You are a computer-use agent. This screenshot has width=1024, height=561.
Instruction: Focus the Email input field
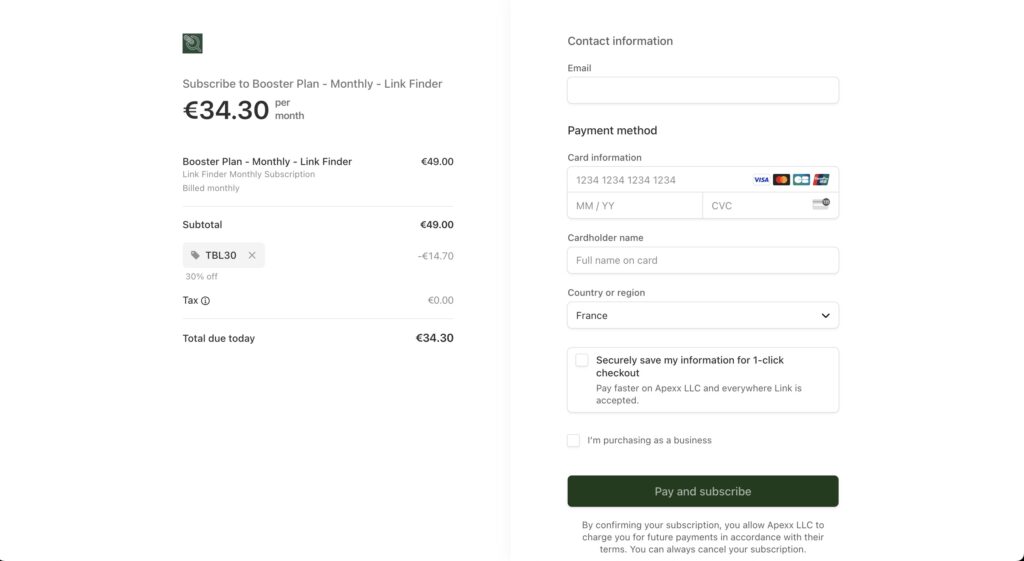pos(703,90)
